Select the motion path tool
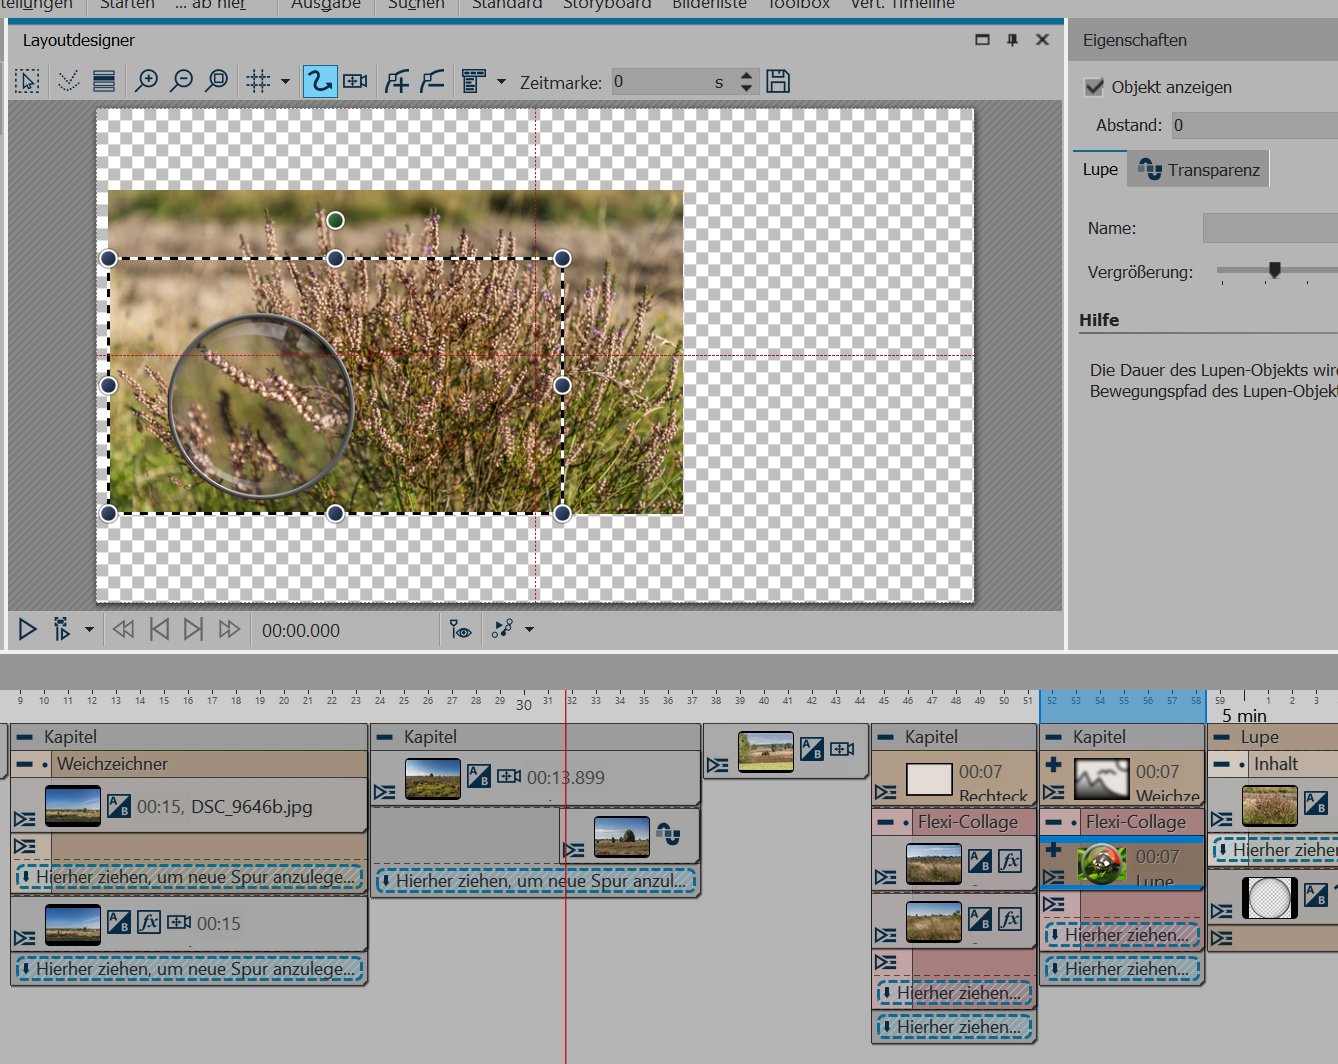The image size is (1338, 1064). (x=319, y=81)
